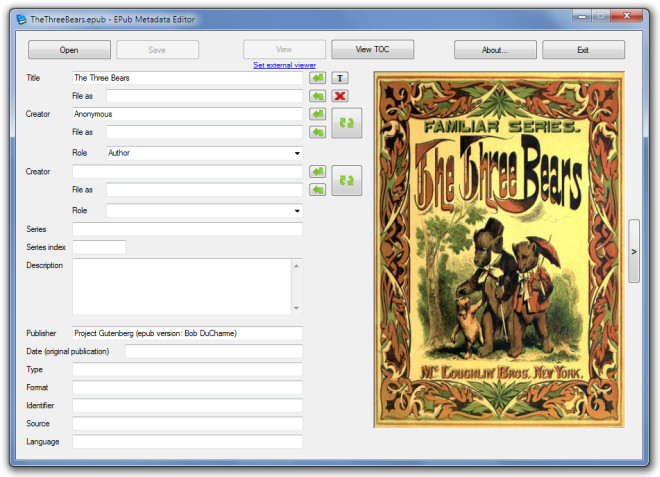Click the Series index input field
Image resolution: width=660 pixels, height=477 pixels.
coord(99,247)
